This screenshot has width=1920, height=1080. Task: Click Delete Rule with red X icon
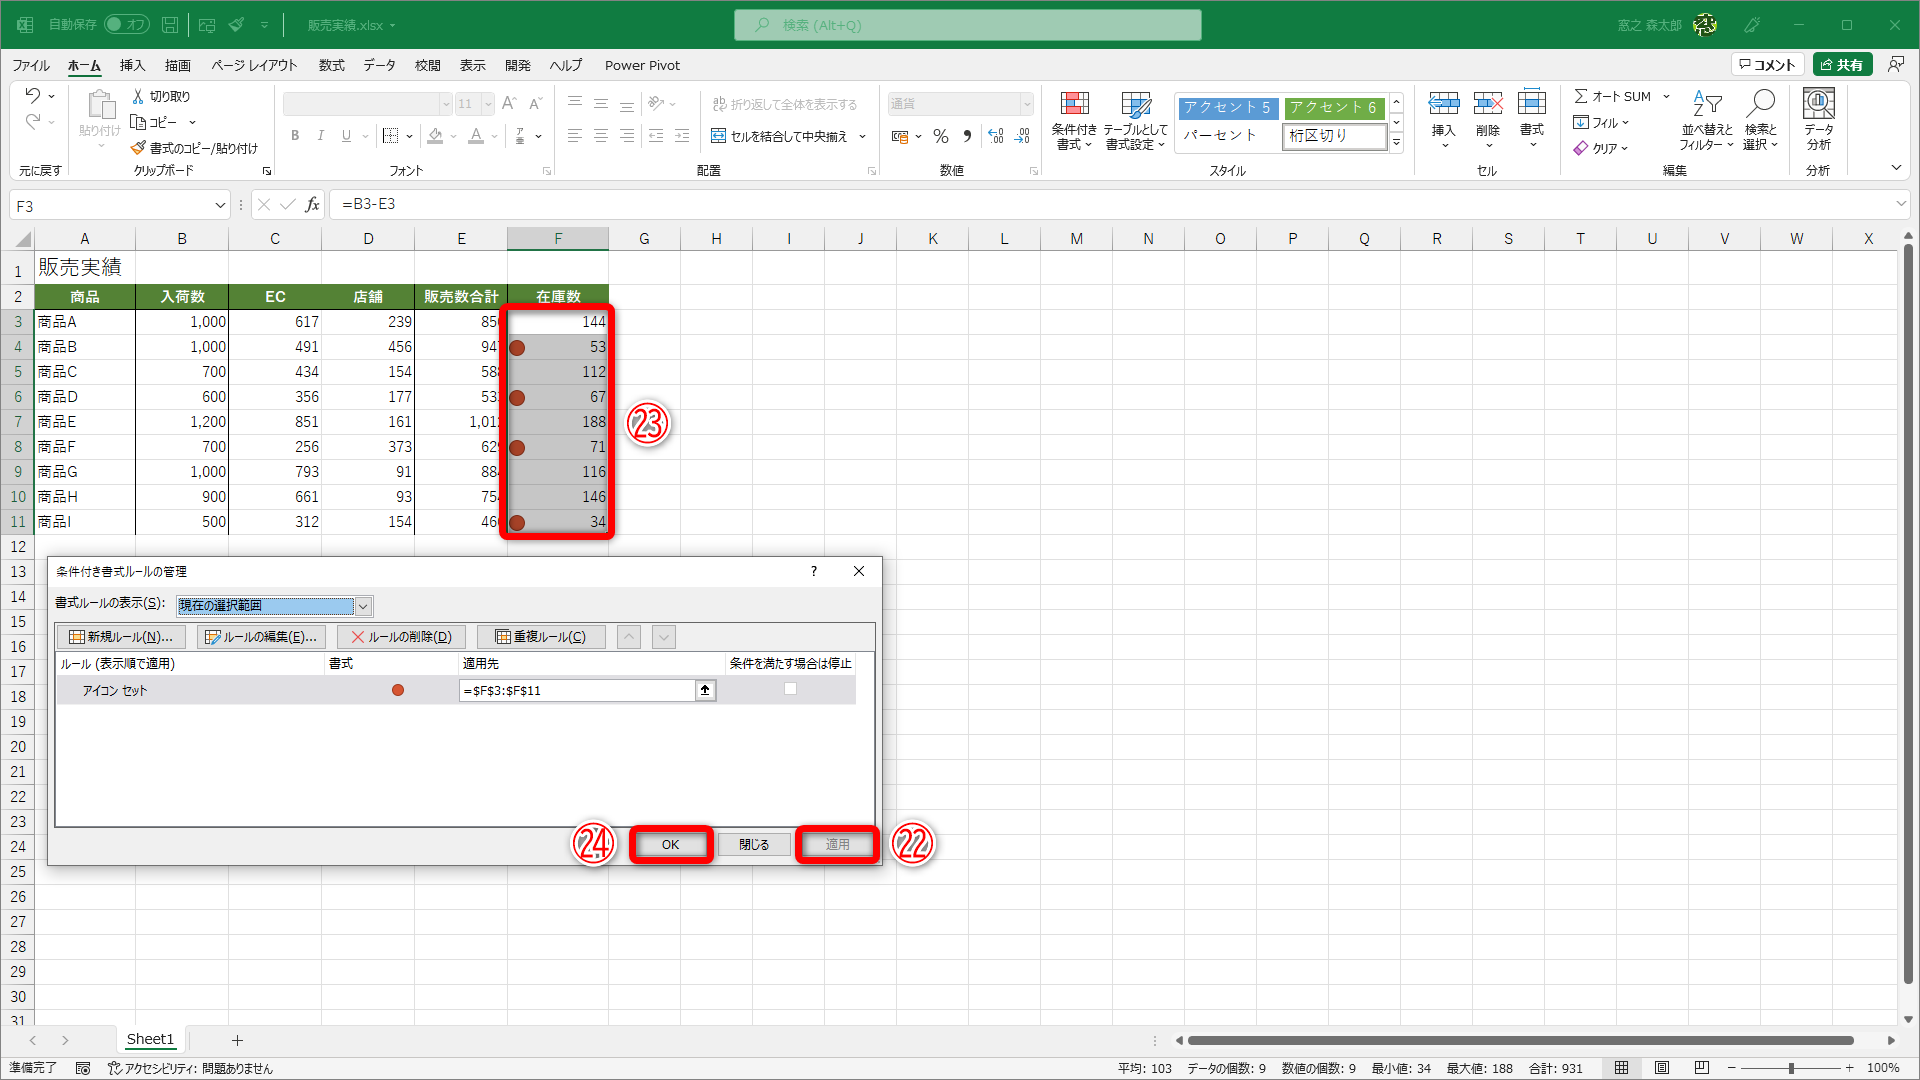[x=401, y=637]
